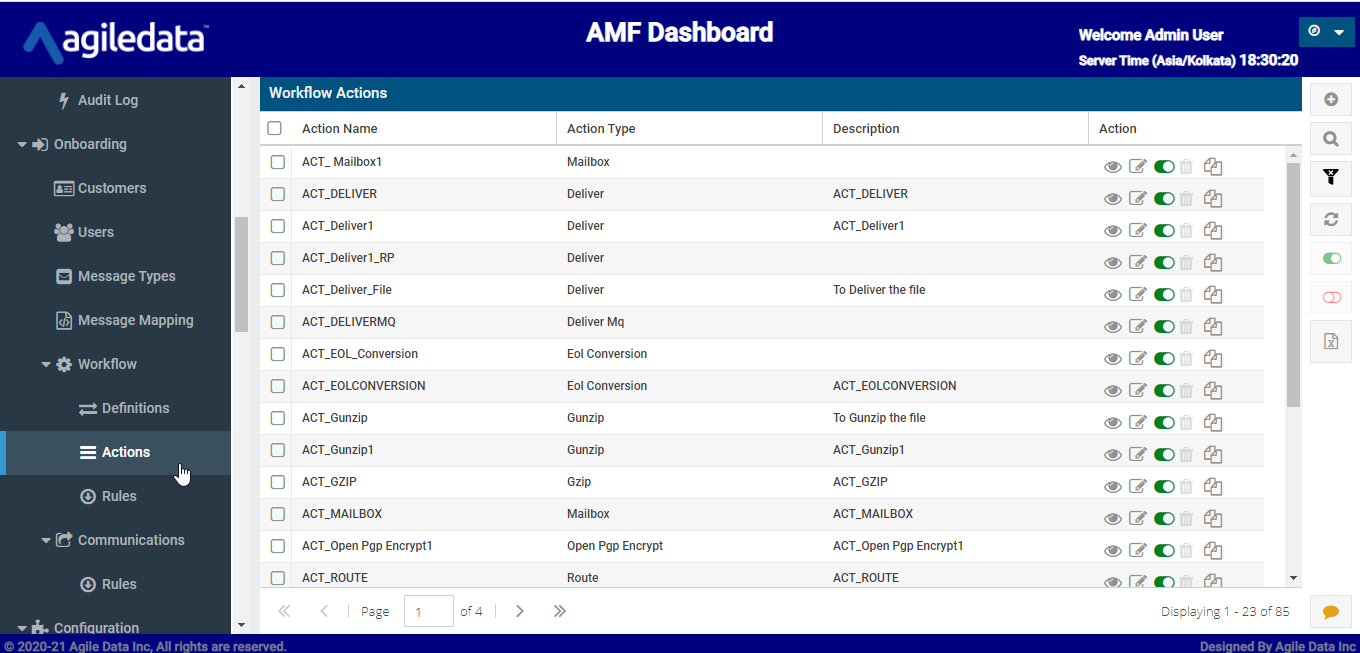Export list using the Excel file icon
The width and height of the screenshot is (1360, 653).
tap(1330, 341)
